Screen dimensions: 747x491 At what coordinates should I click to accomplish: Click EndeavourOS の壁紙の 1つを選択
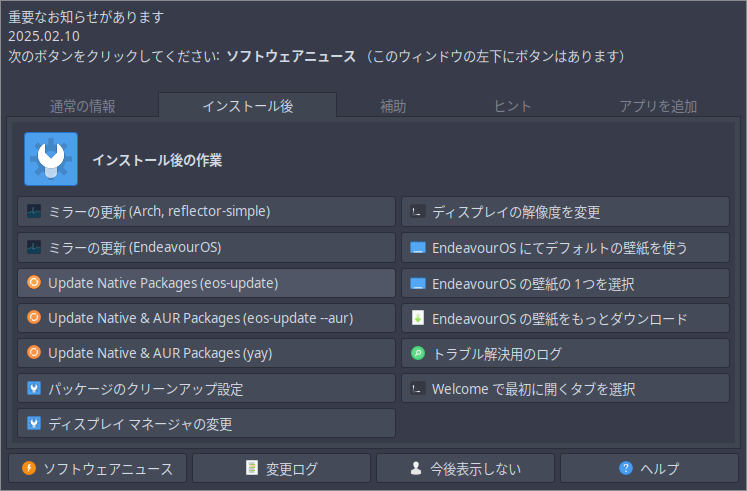[x=565, y=283]
